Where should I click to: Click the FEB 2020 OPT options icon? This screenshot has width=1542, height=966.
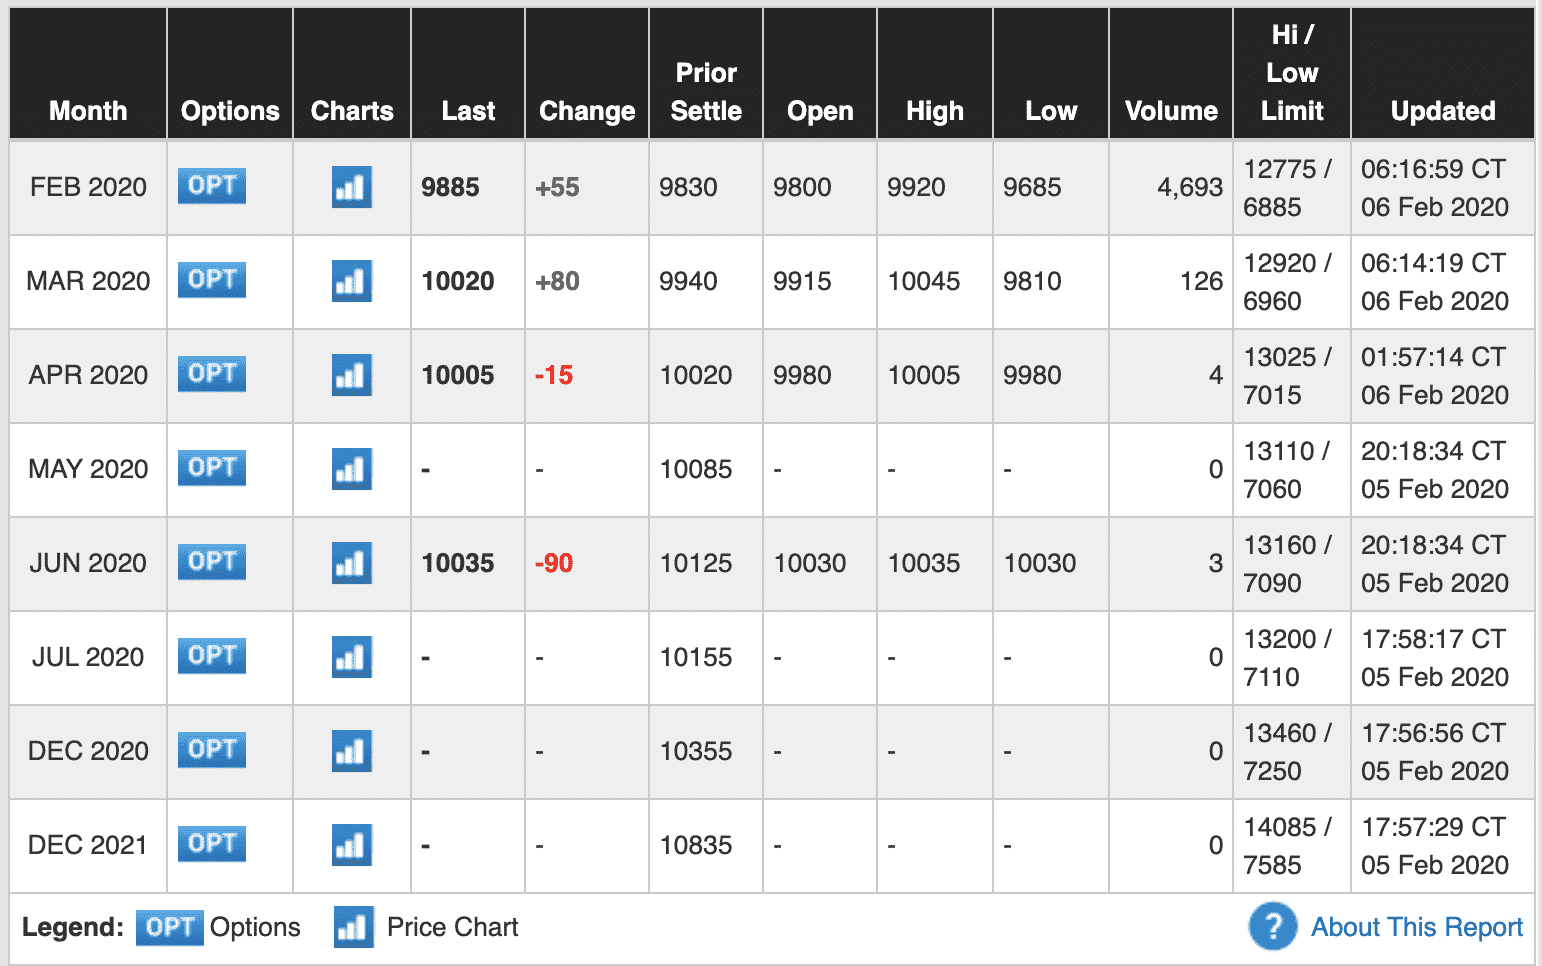click(212, 186)
